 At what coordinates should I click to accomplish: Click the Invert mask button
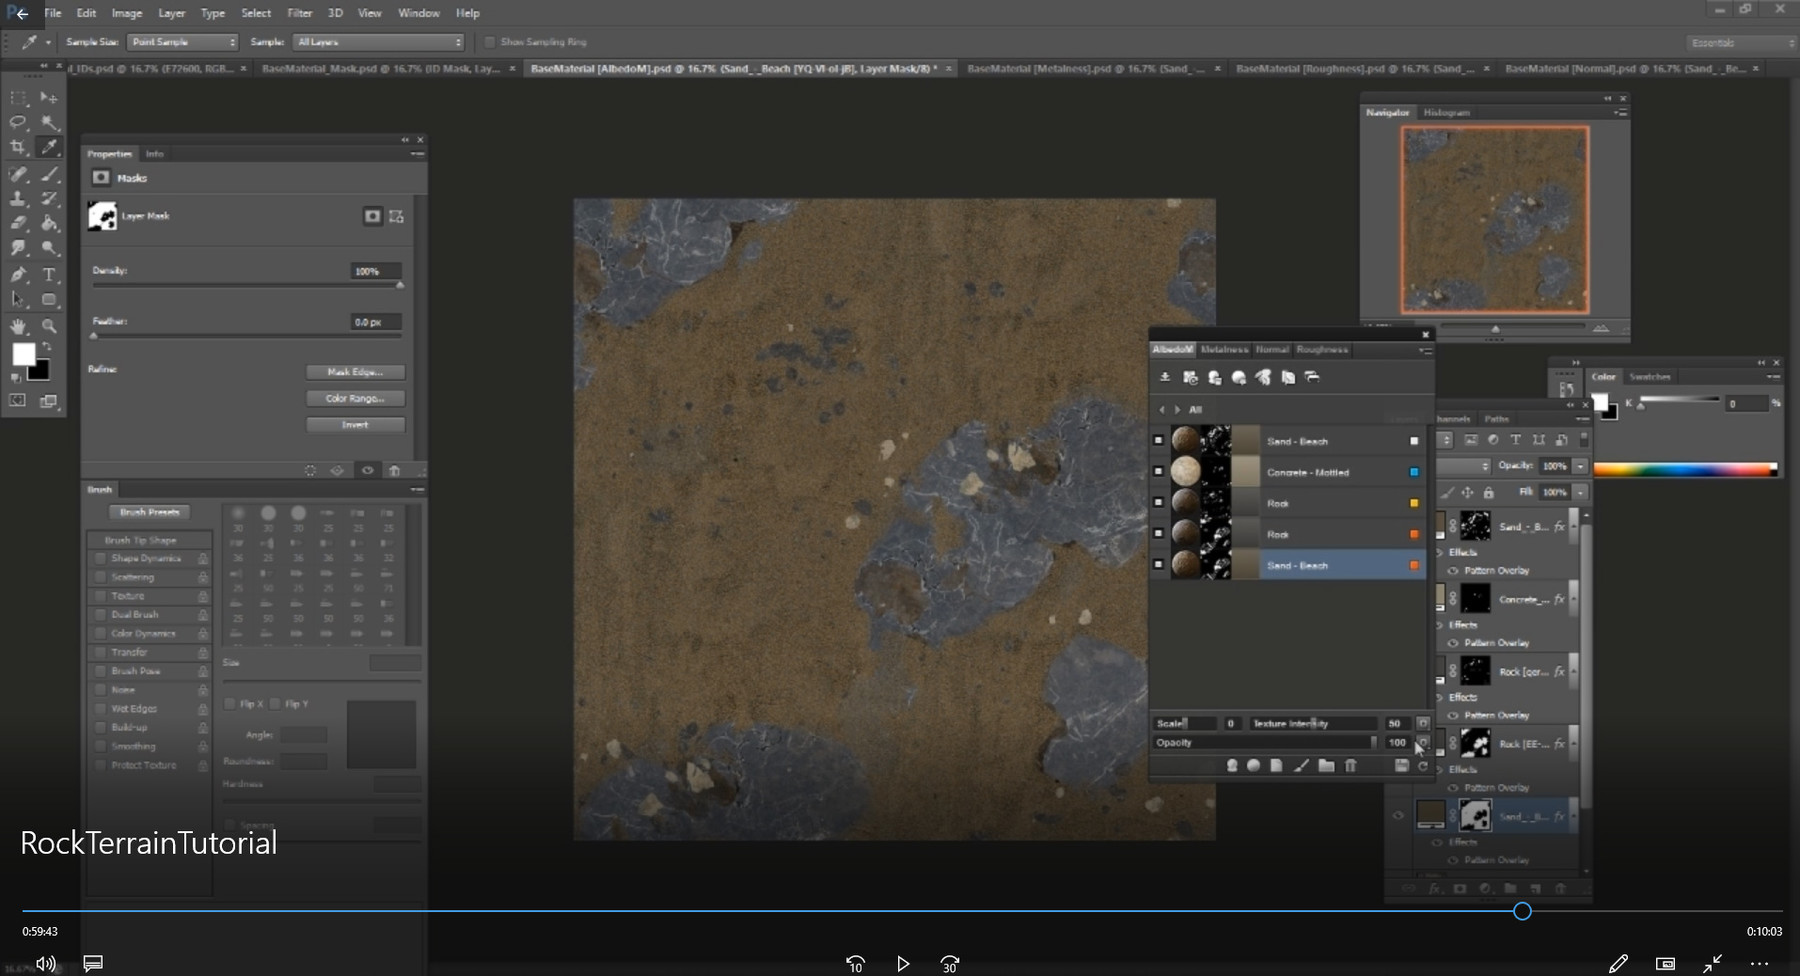tap(355, 424)
